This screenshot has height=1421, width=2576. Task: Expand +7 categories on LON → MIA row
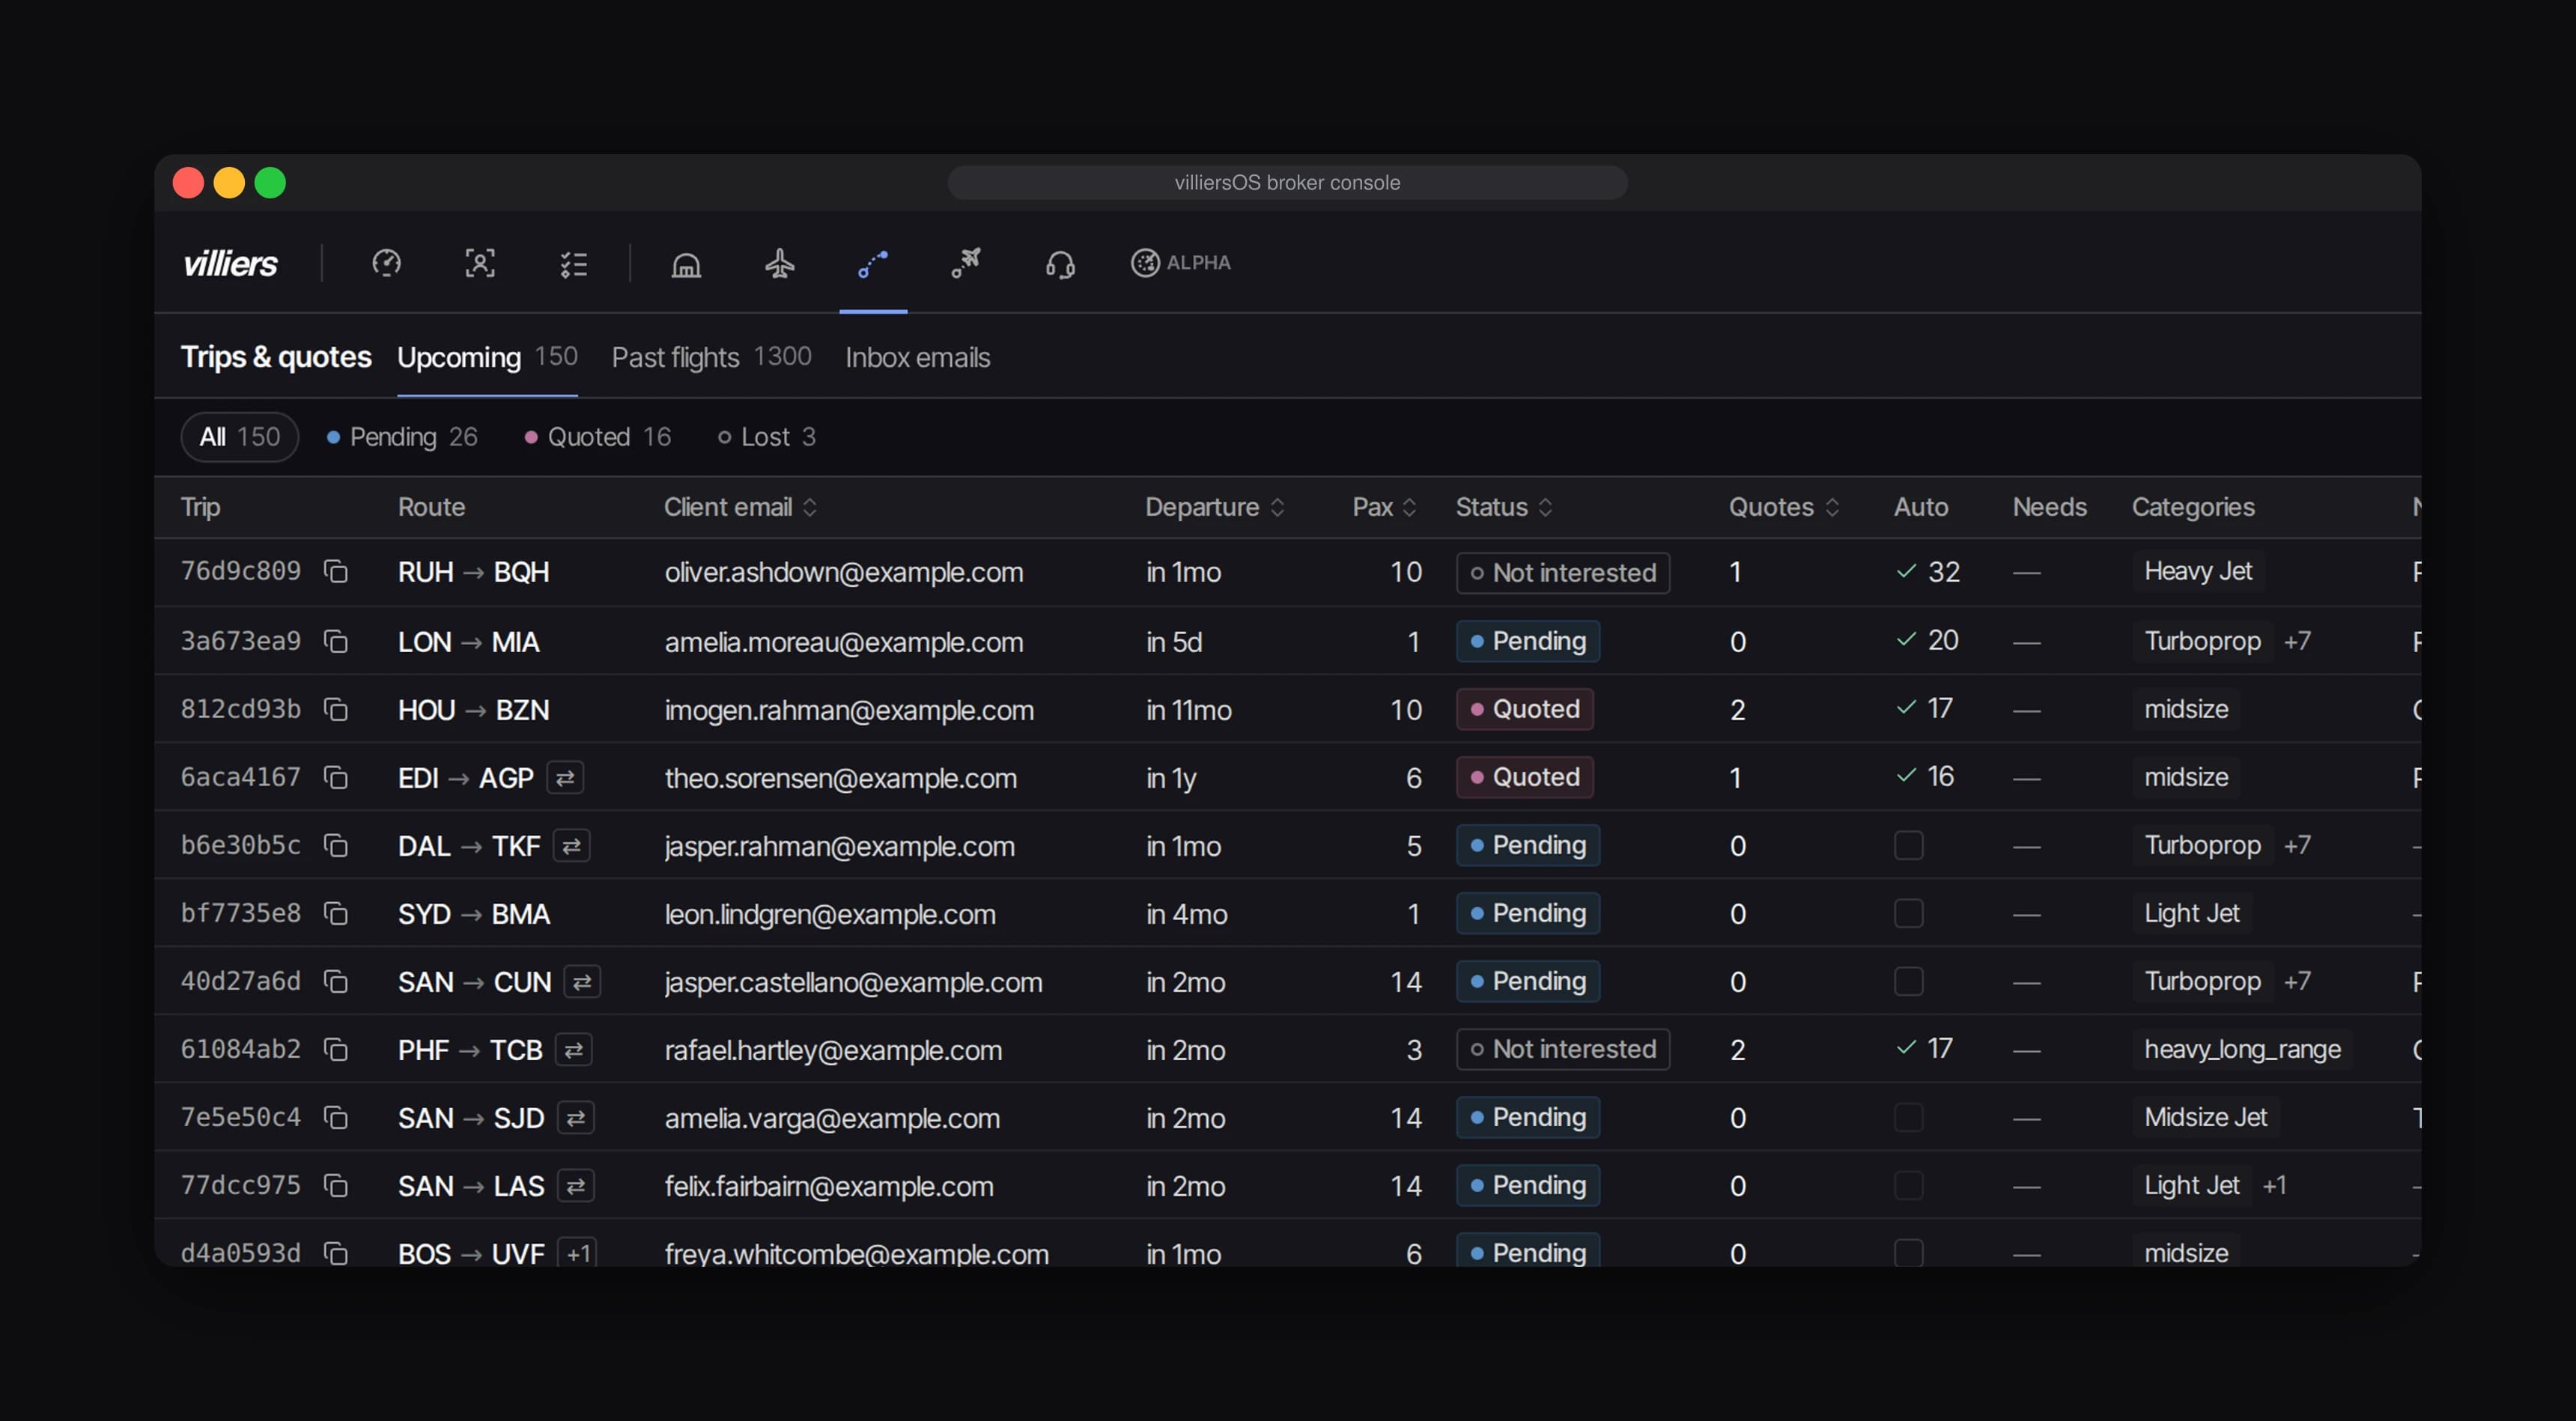coord(2297,641)
